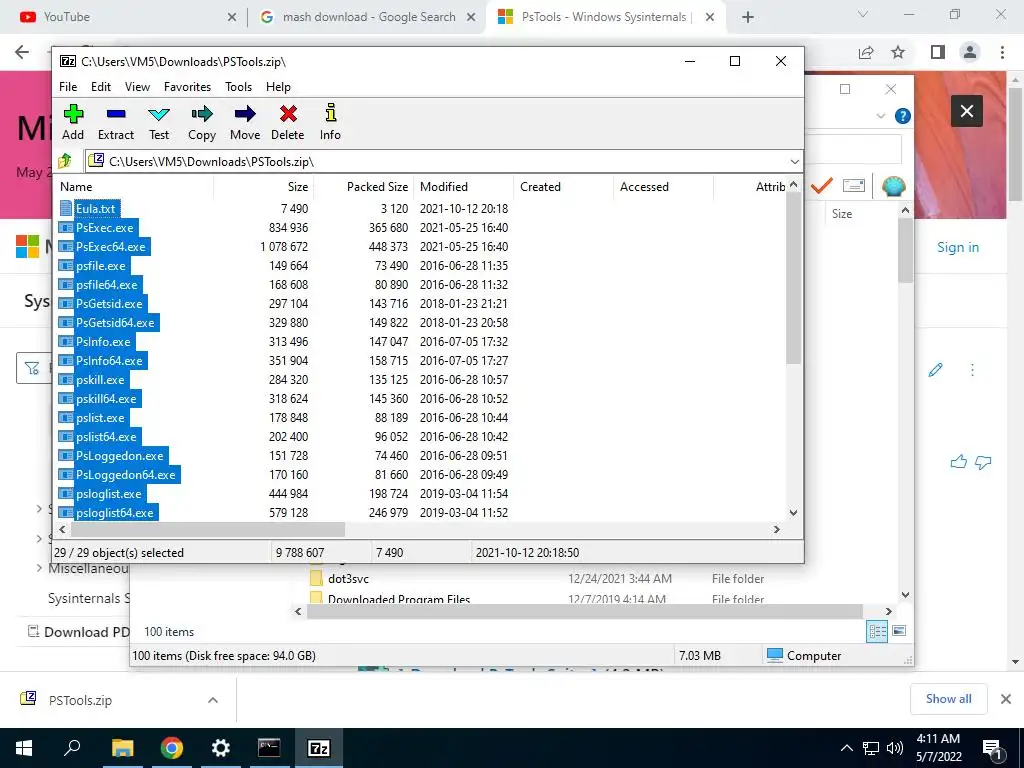Screen dimensions: 1024x768
Task: Close the banner with X button
Action: [x=967, y=111]
